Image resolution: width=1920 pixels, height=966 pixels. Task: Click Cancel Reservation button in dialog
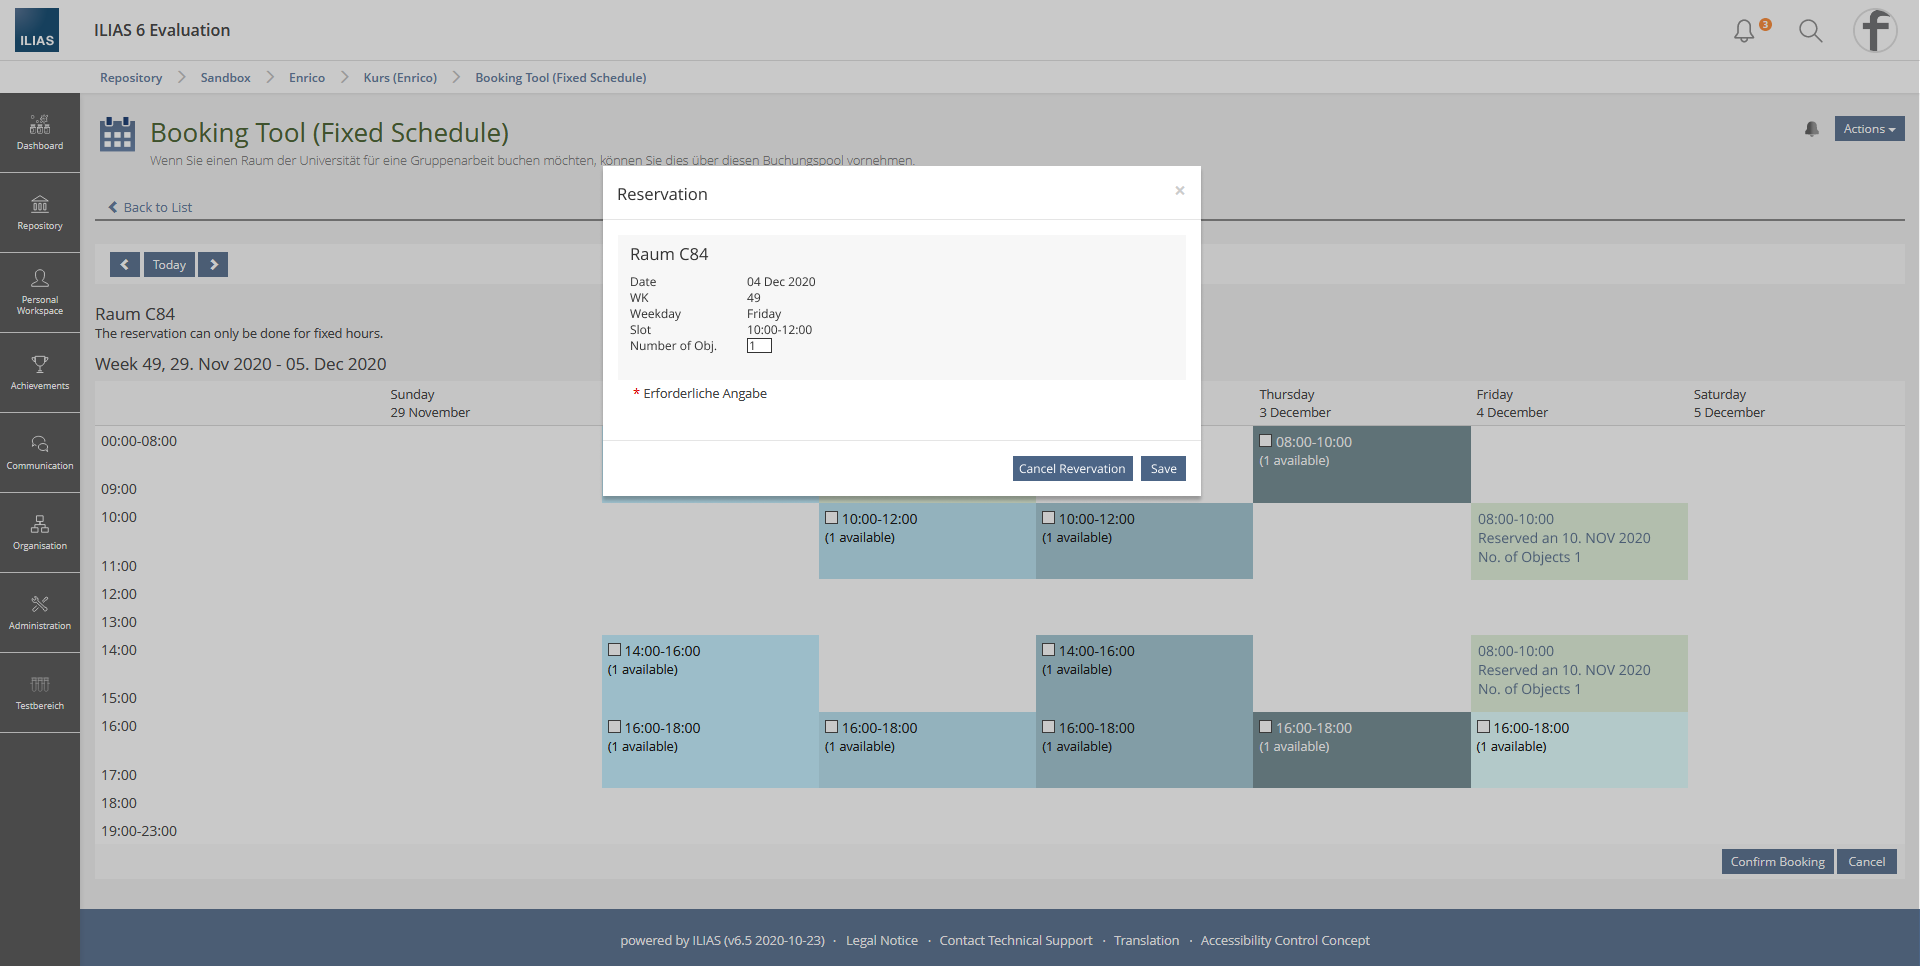[1072, 469]
